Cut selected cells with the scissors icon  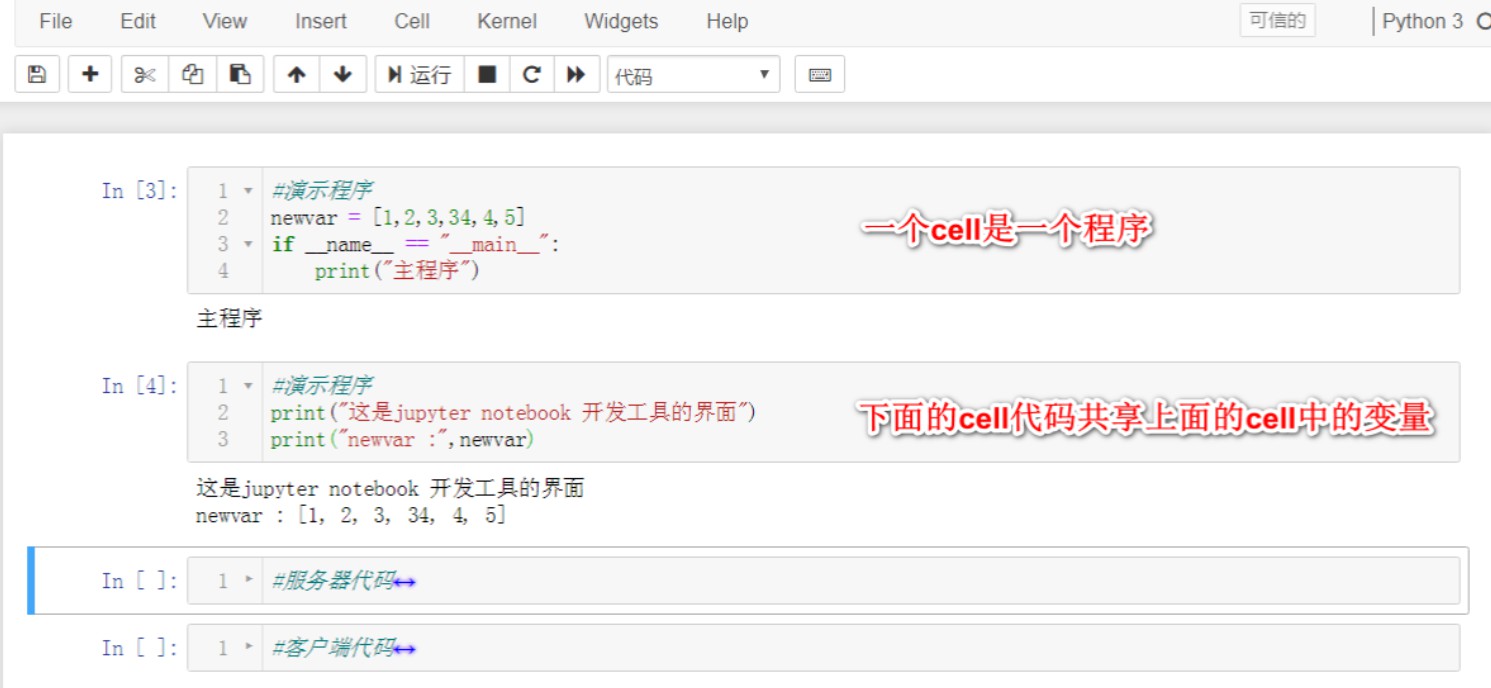[x=145, y=74]
